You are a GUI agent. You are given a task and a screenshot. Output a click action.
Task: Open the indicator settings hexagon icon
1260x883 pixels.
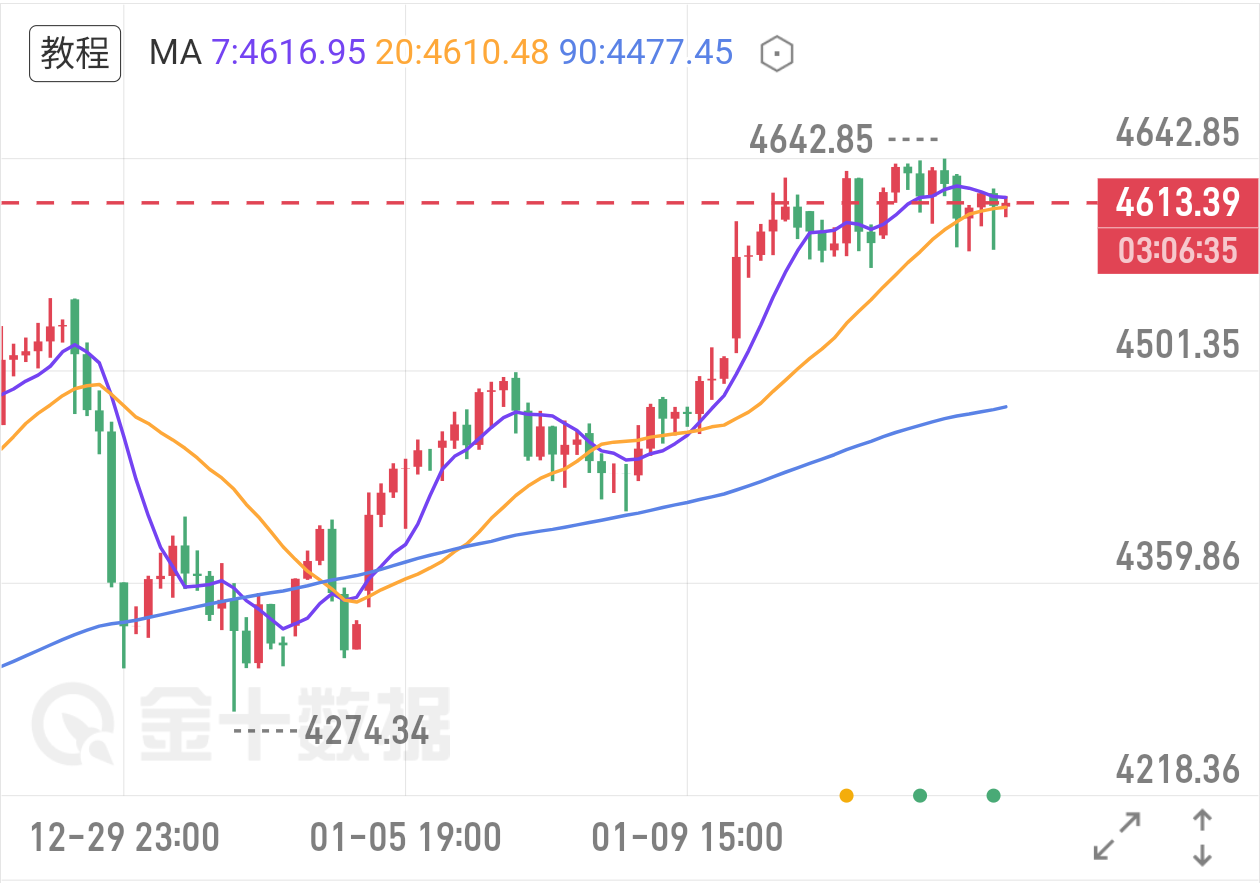[775, 52]
